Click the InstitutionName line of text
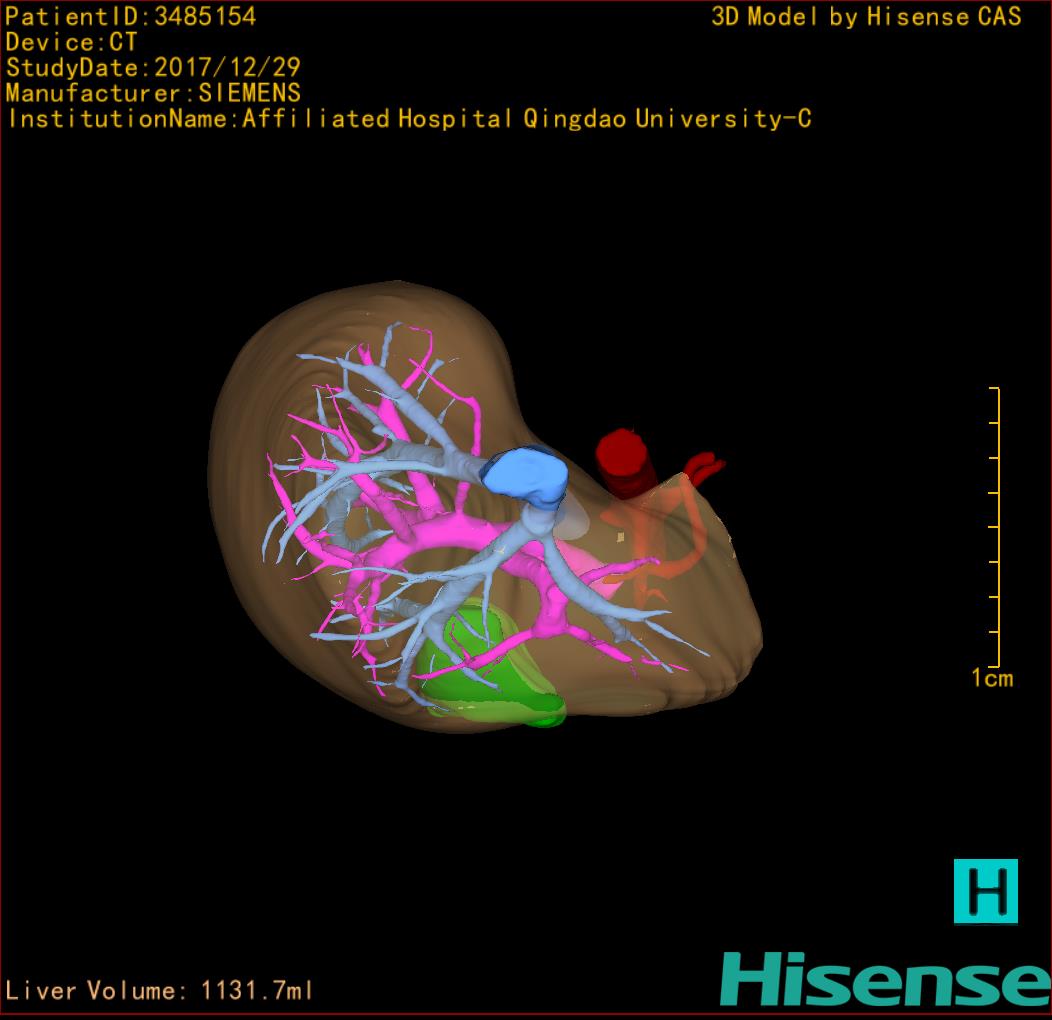Screen dimensions: 1052x1020 [x=408, y=119]
